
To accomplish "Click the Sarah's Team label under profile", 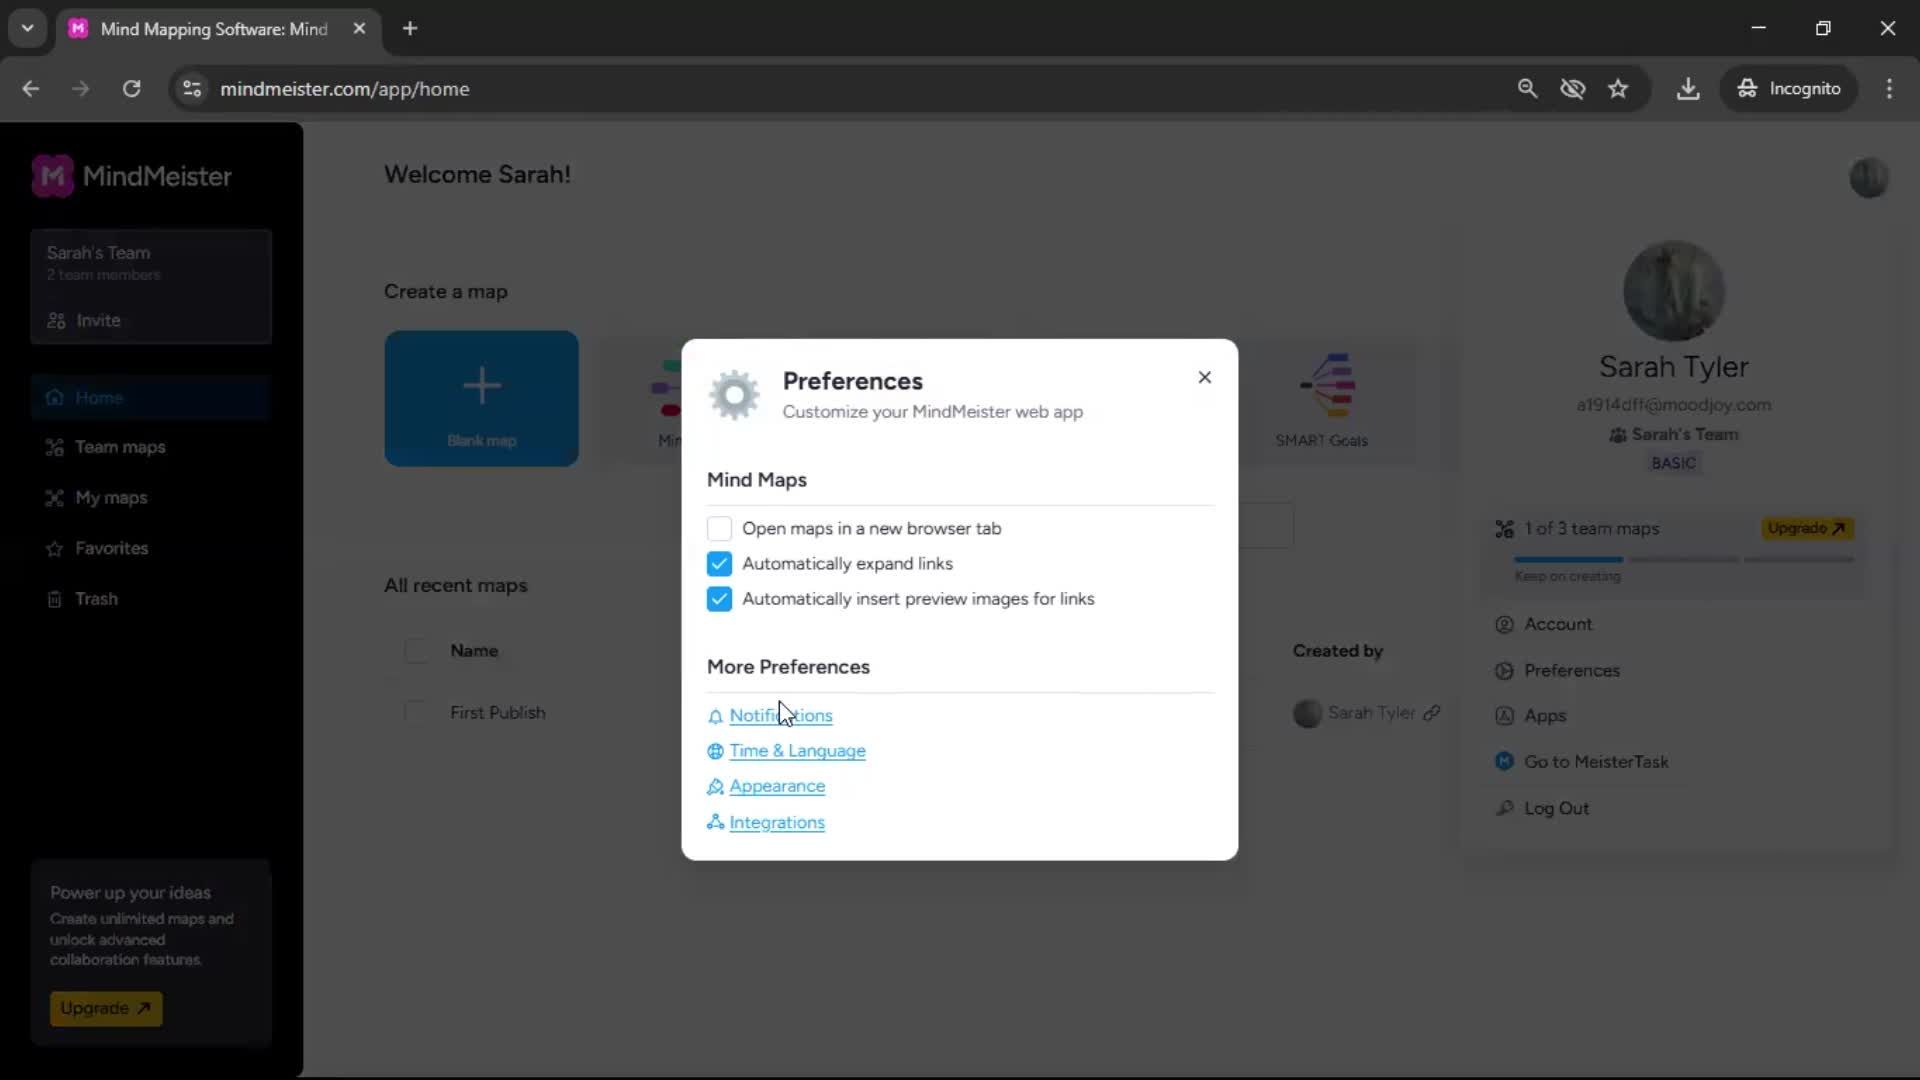I will (1674, 435).
